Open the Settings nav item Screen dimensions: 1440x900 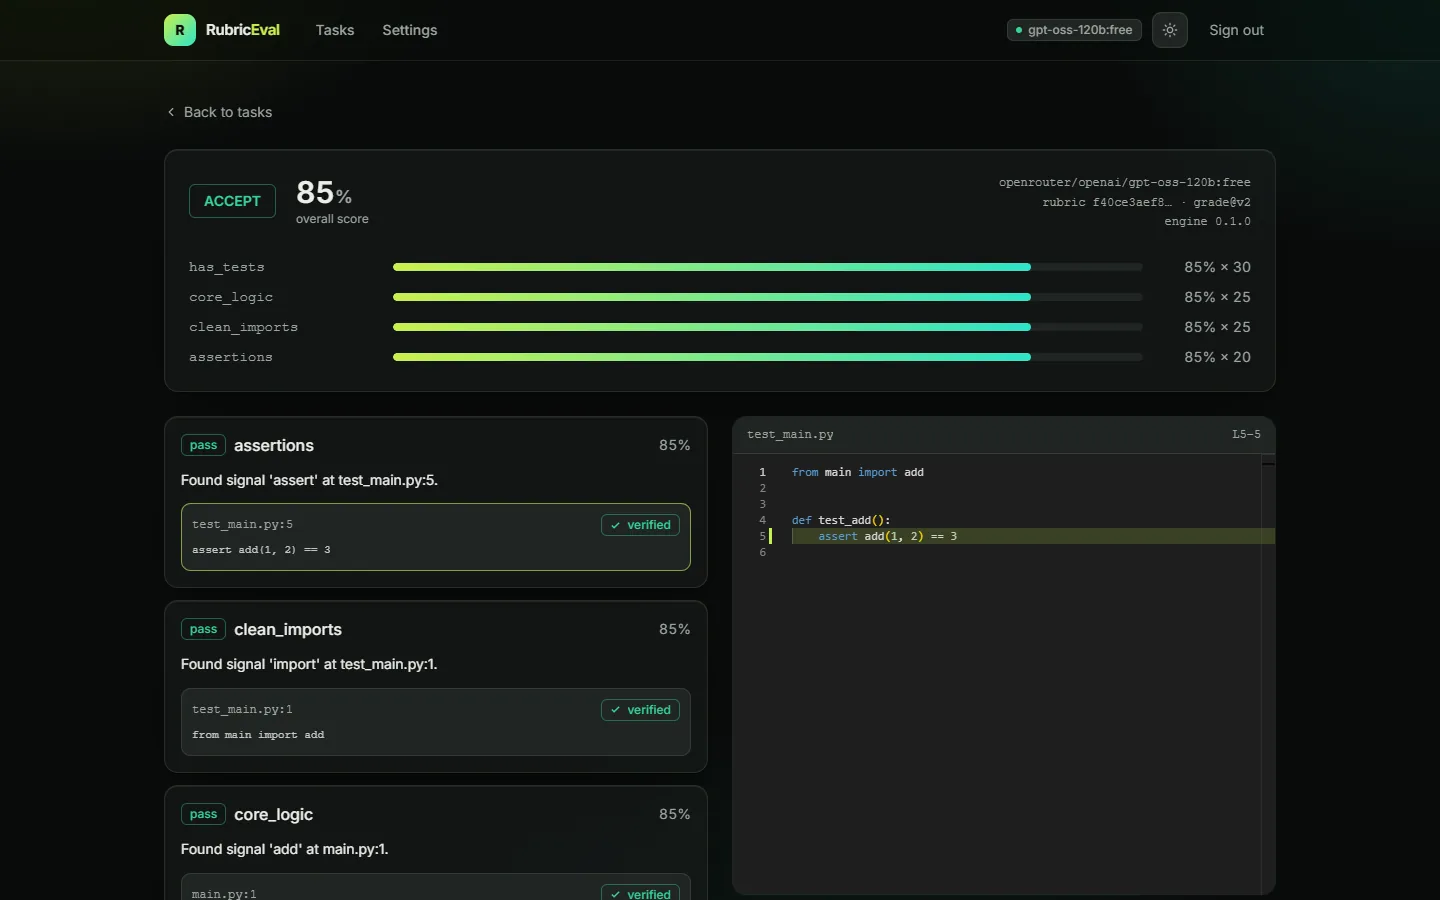tap(410, 30)
